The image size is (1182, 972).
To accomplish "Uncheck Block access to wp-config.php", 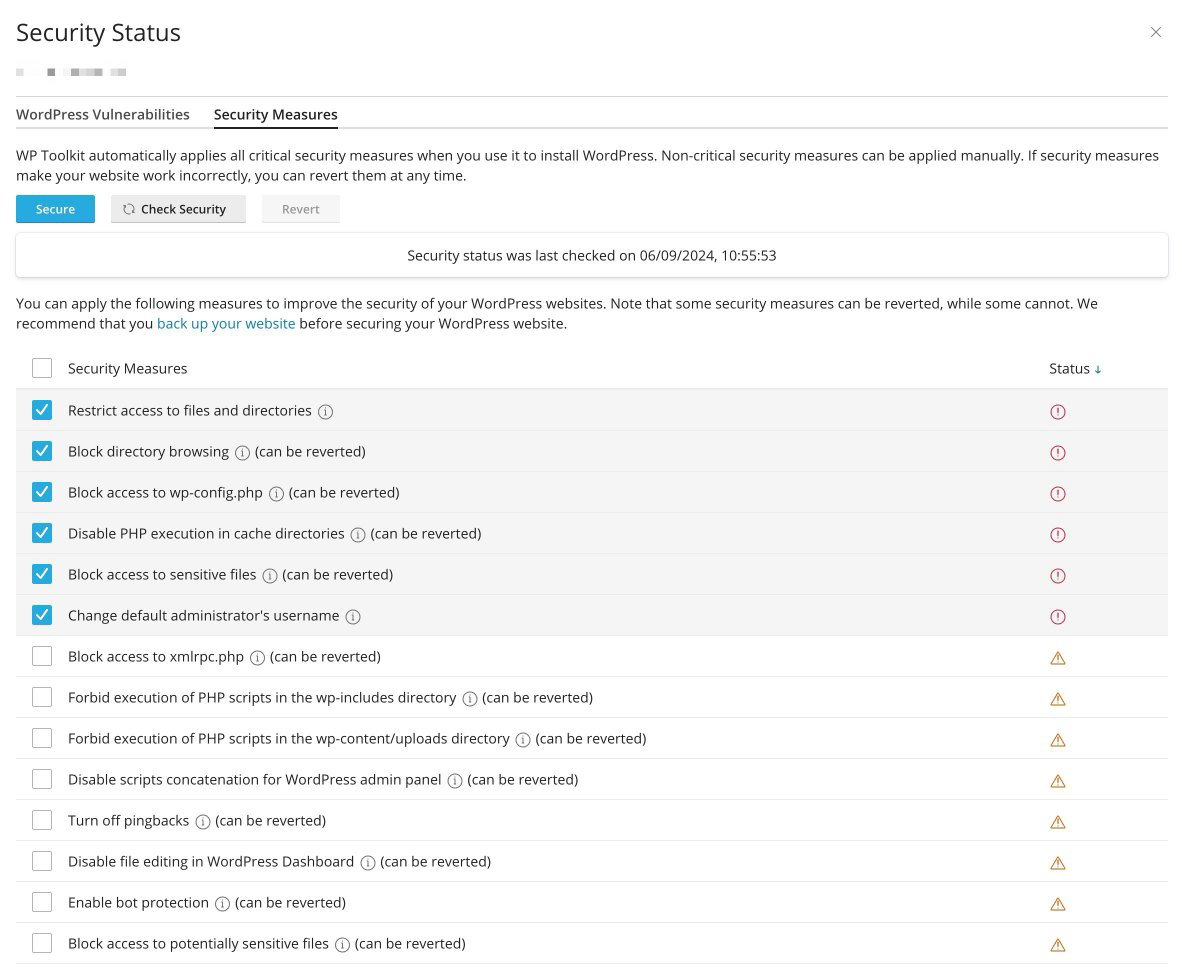I will [x=42, y=492].
